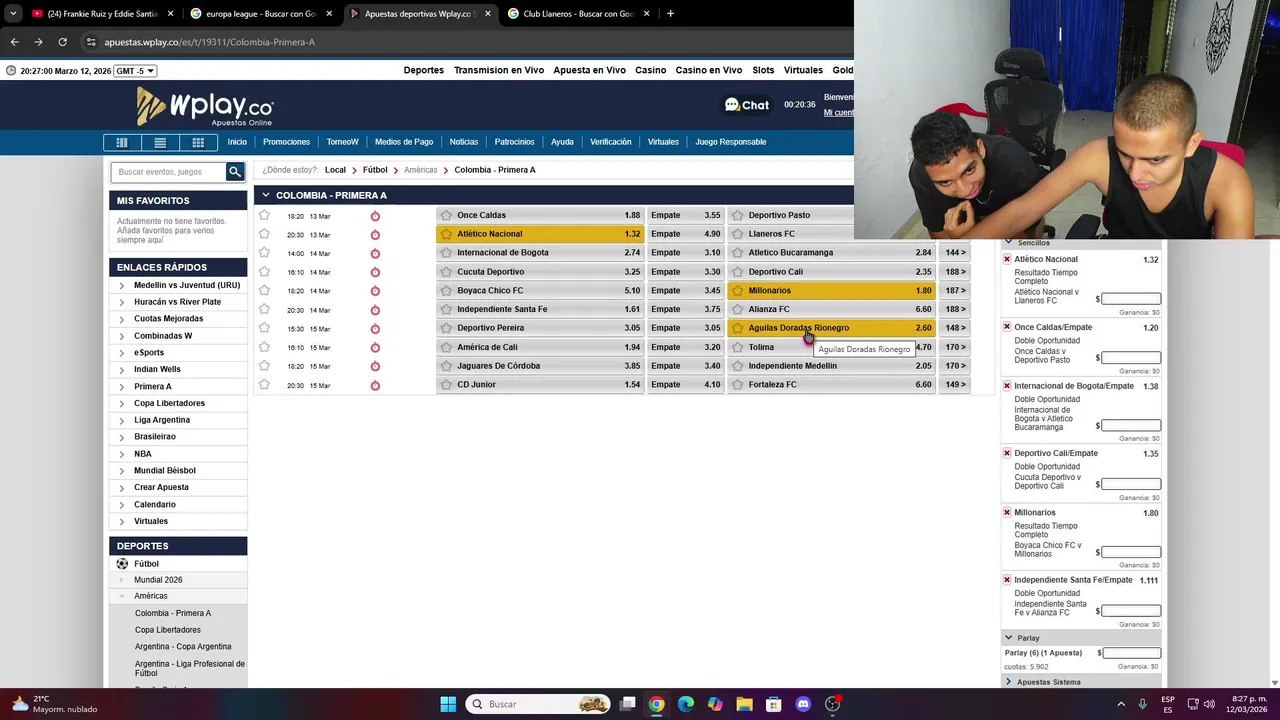Click the Fútbol soccer ball icon in Deportes

122,564
